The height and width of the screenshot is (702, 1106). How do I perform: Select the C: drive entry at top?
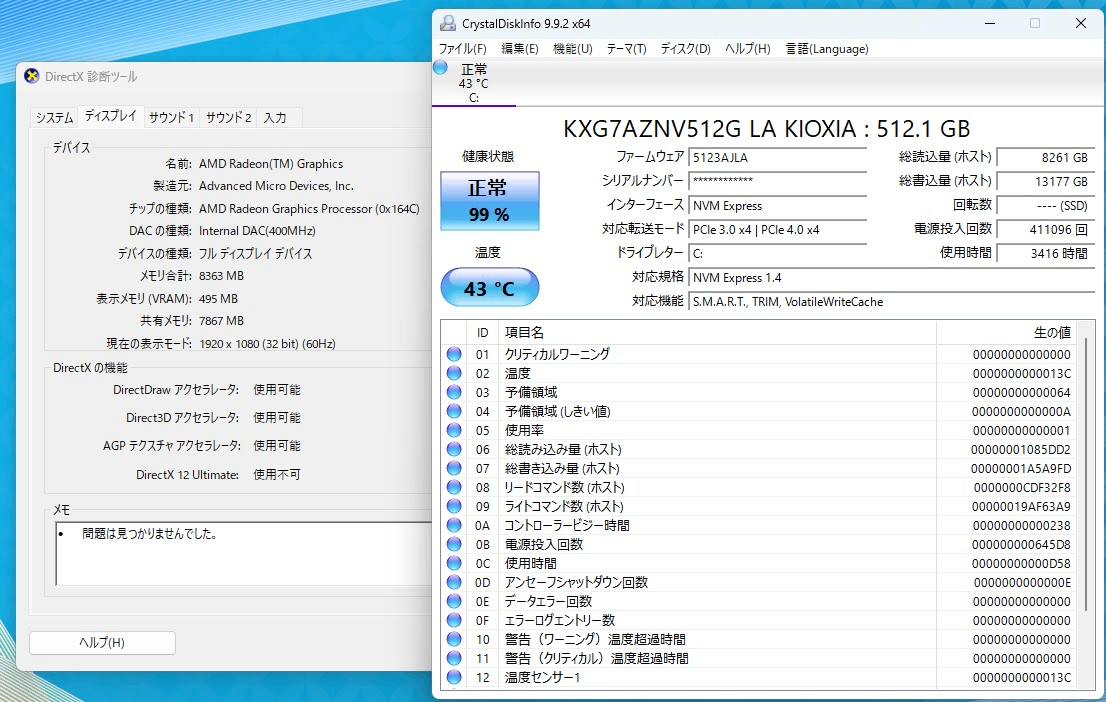tap(473, 83)
